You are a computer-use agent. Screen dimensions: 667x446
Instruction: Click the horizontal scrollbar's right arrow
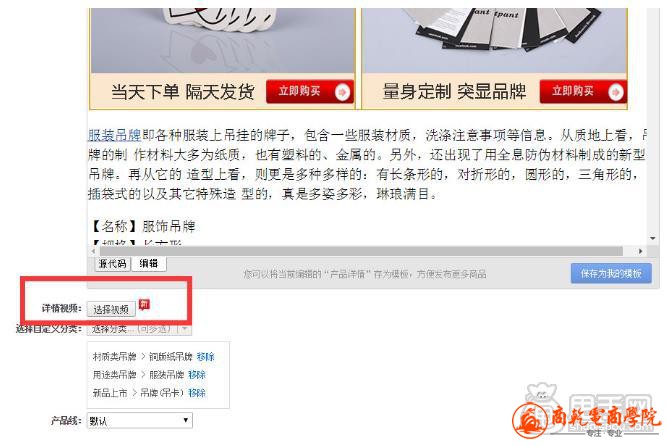[640, 251]
